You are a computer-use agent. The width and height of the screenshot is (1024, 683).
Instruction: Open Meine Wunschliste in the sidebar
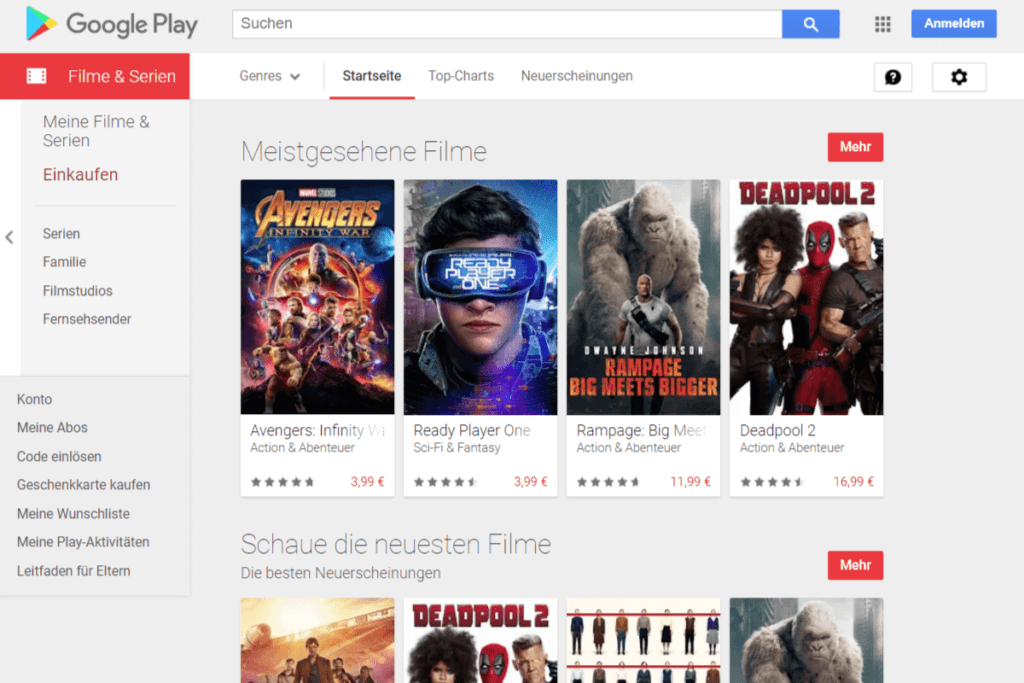point(73,514)
